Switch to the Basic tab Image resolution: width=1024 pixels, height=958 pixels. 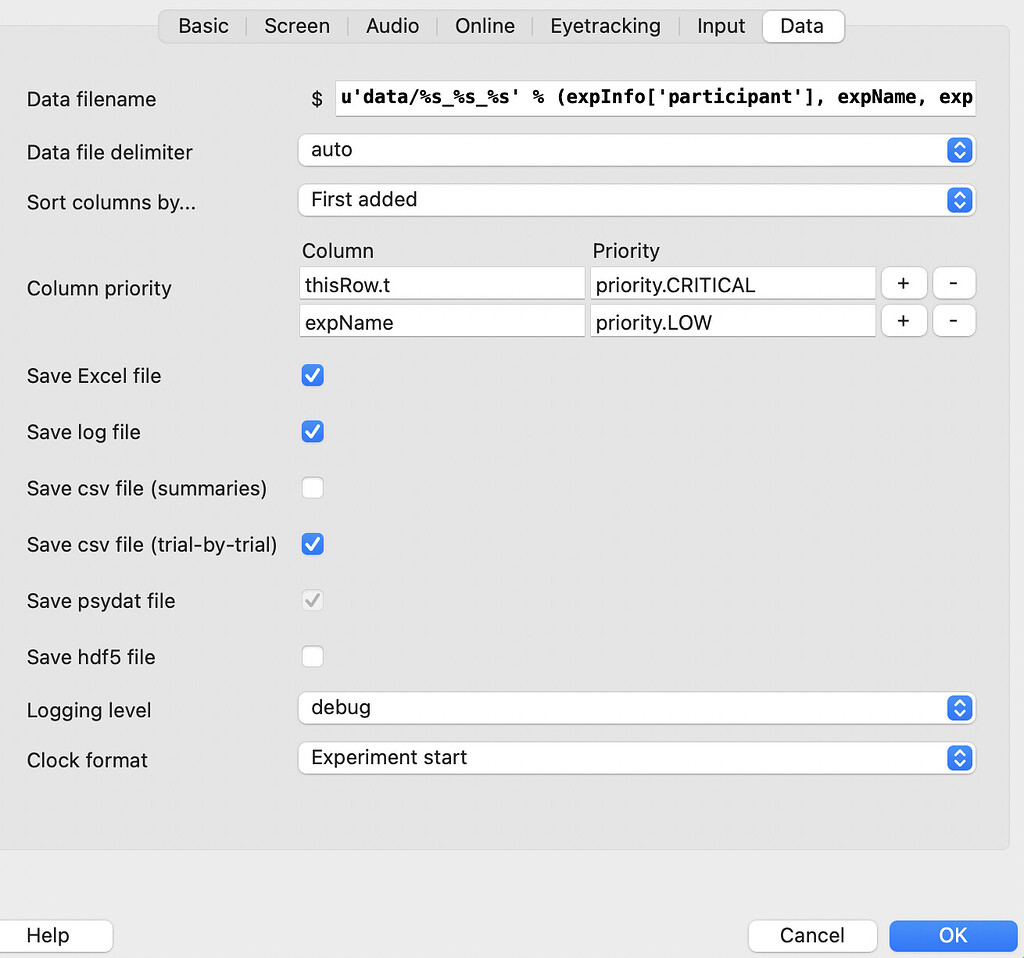click(x=203, y=26)
